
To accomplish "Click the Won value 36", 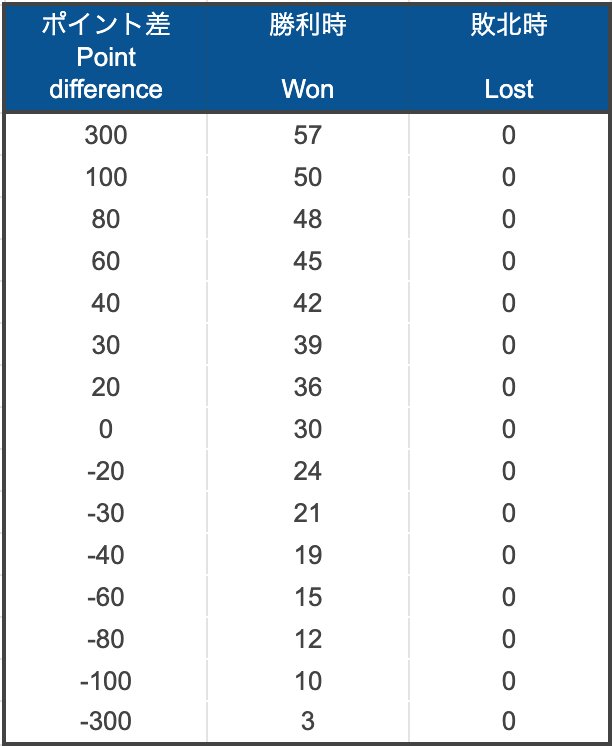I will 308,387.
